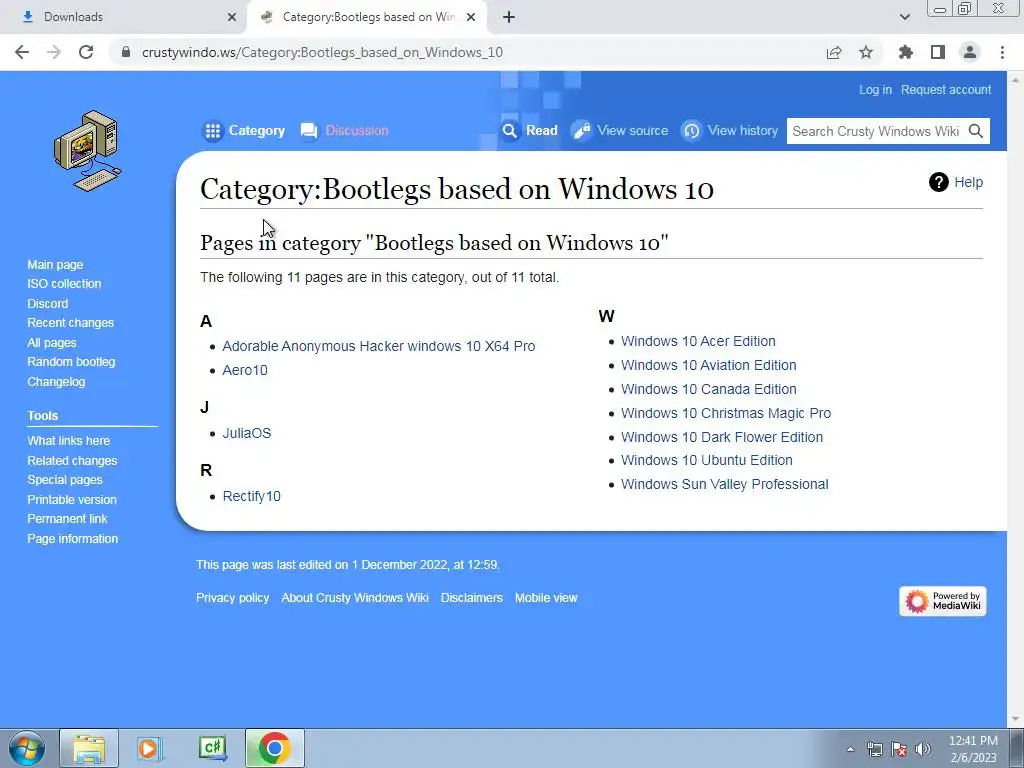The width and height of the screenshot is (1024, 768).
Task: Click the Category grid icon
Action: 212,131
